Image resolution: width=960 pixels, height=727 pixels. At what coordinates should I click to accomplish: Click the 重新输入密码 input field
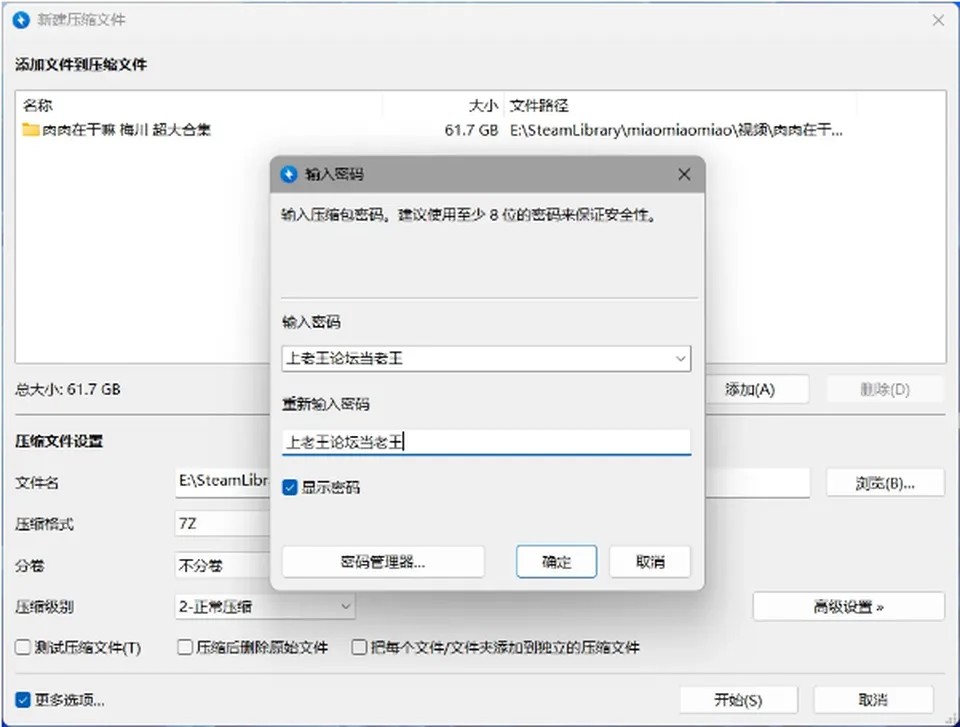[x=486, y=442]
